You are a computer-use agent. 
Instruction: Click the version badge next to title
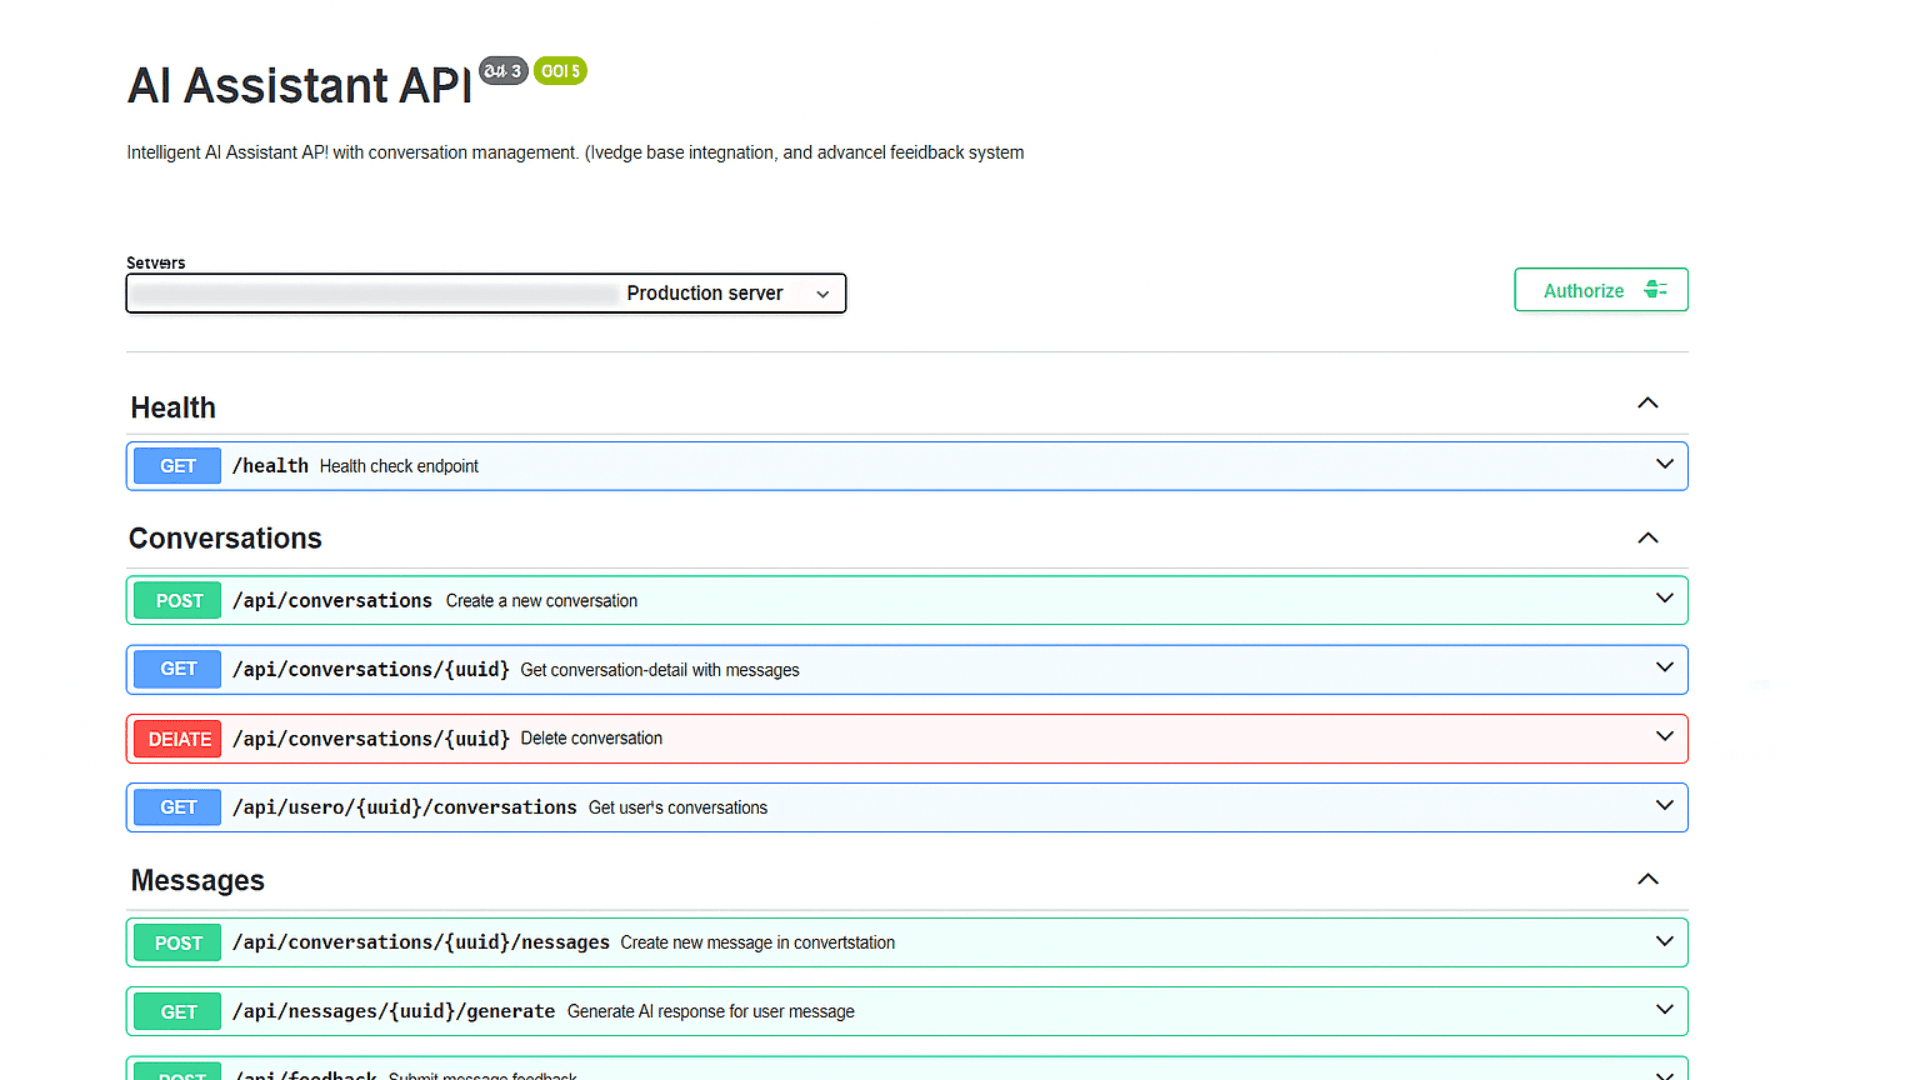(503, 71)
